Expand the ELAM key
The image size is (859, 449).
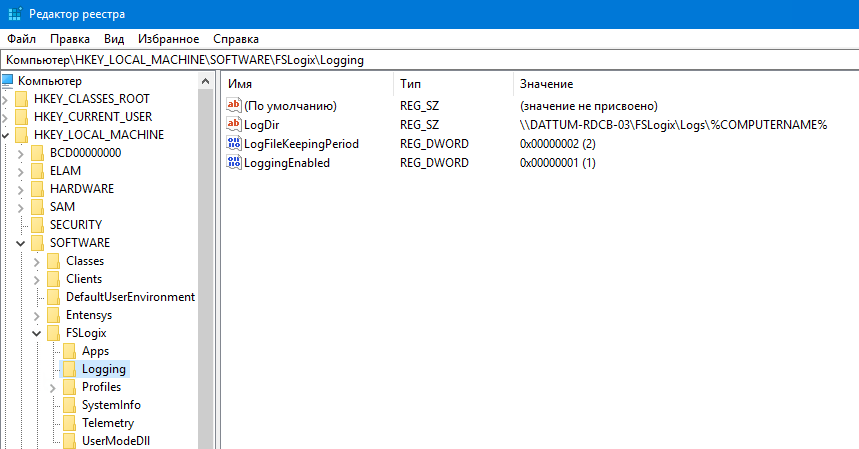coord(21,172)
